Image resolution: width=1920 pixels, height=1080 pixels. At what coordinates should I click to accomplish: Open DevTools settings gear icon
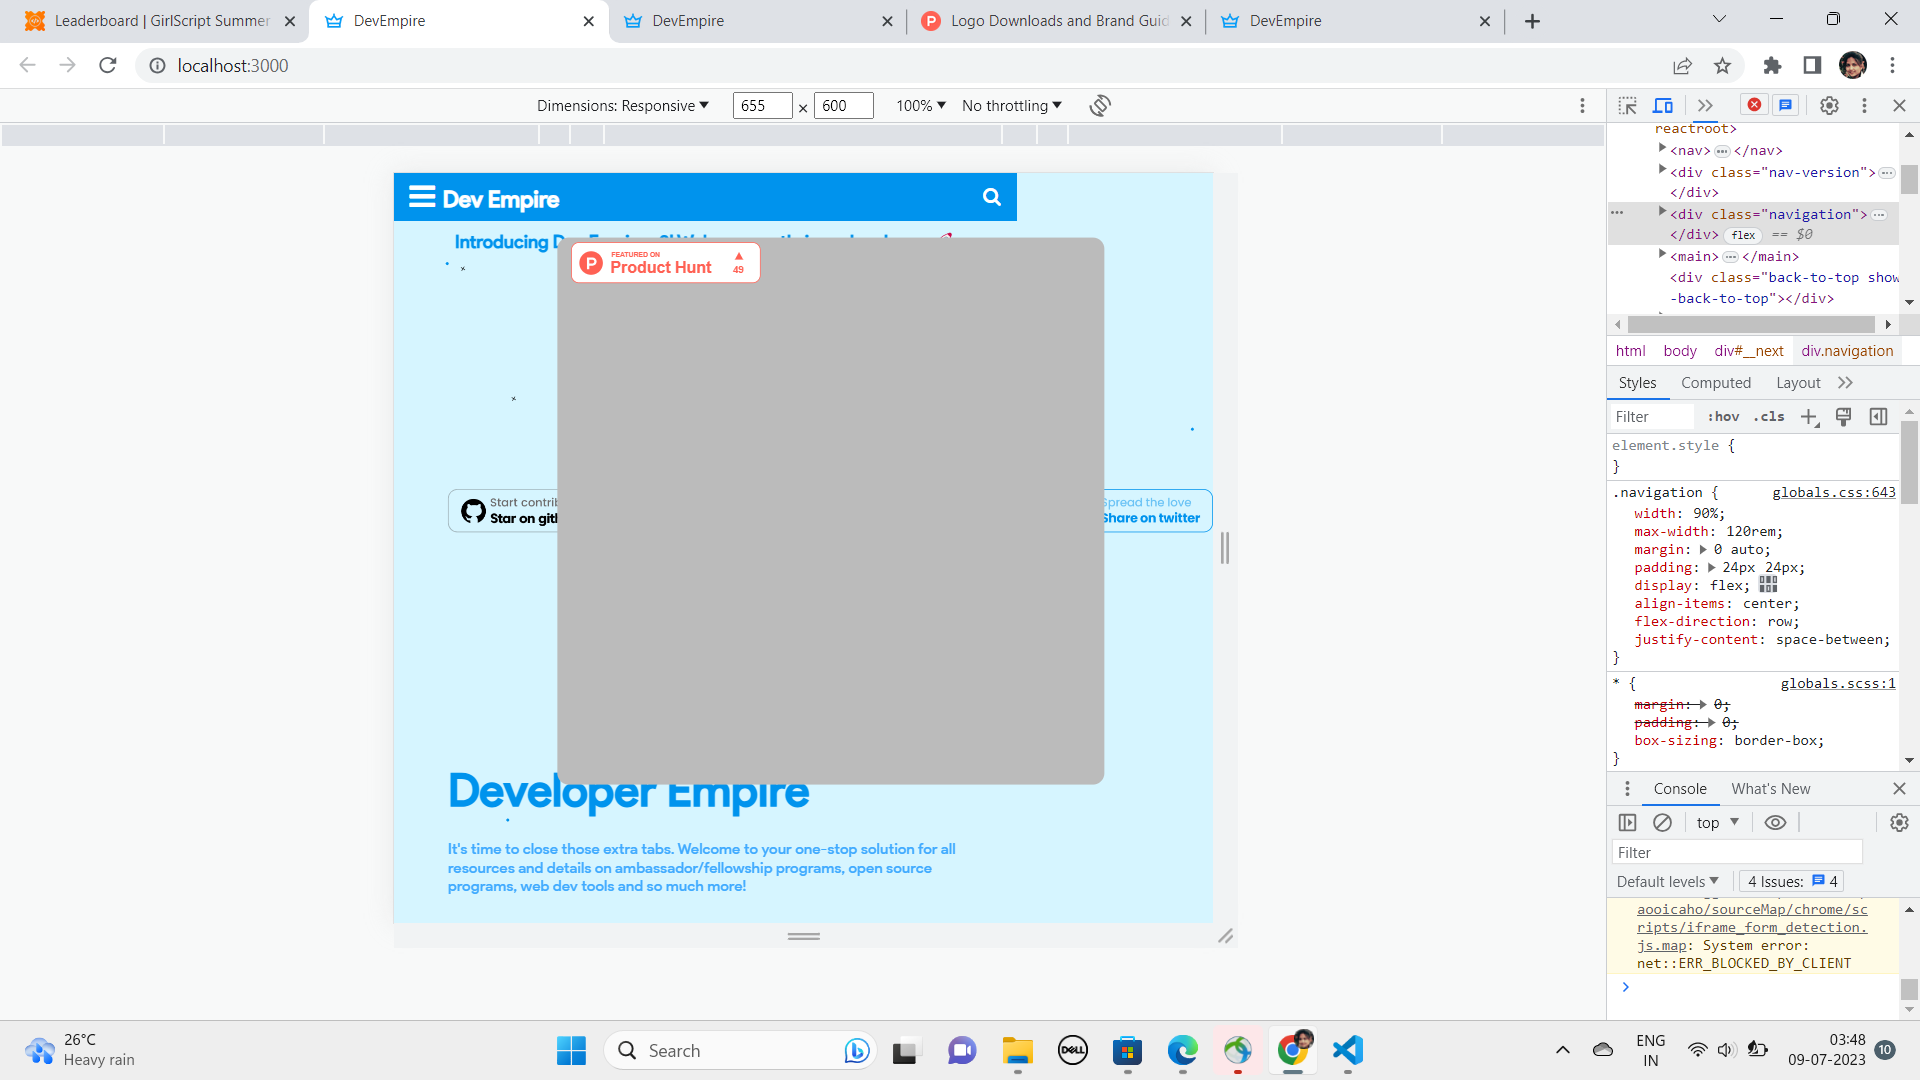[1829, 106]
